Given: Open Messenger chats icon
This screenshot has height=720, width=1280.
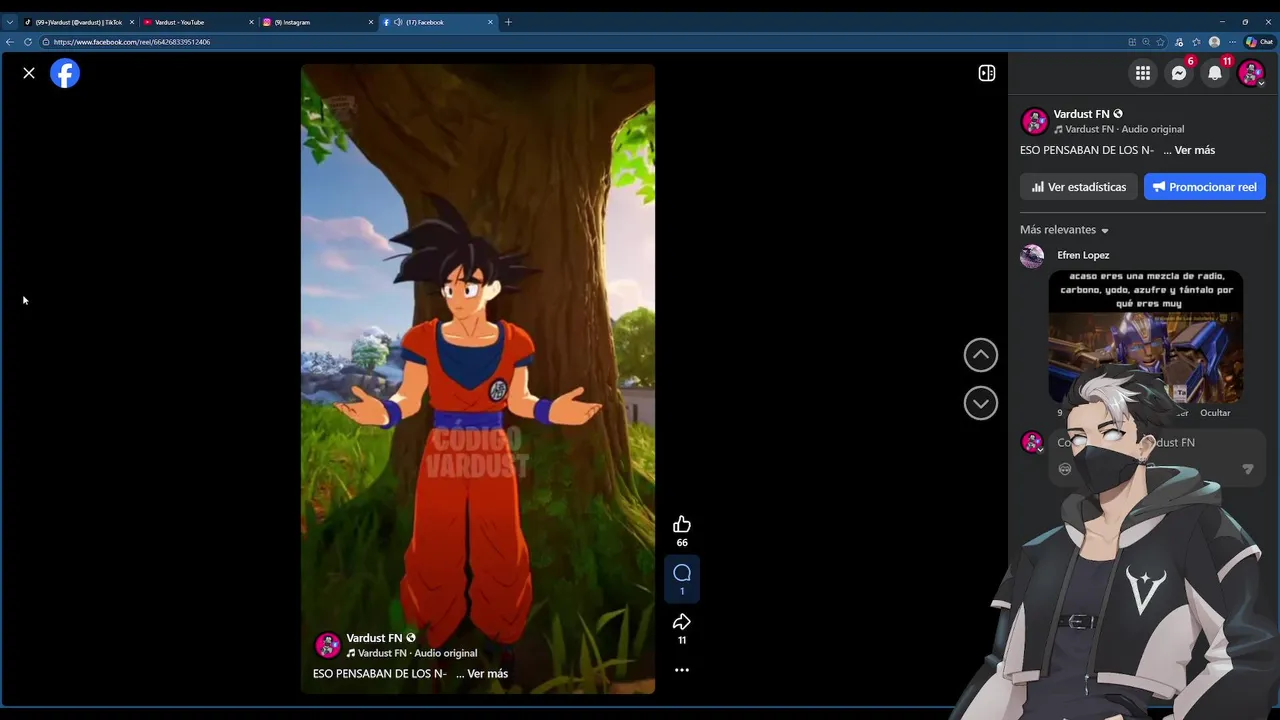Looking at the screenshot, I should tap(1179, 73).
